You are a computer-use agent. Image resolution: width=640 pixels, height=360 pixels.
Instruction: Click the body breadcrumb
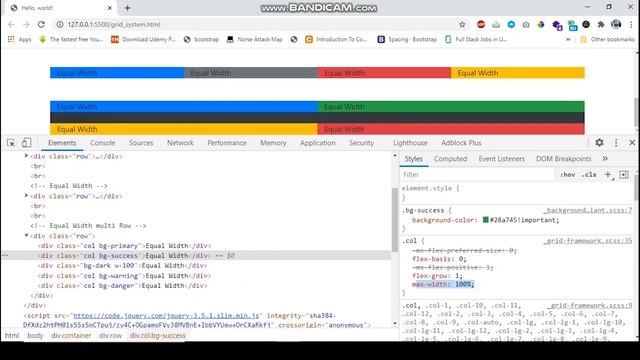[35, 336]
